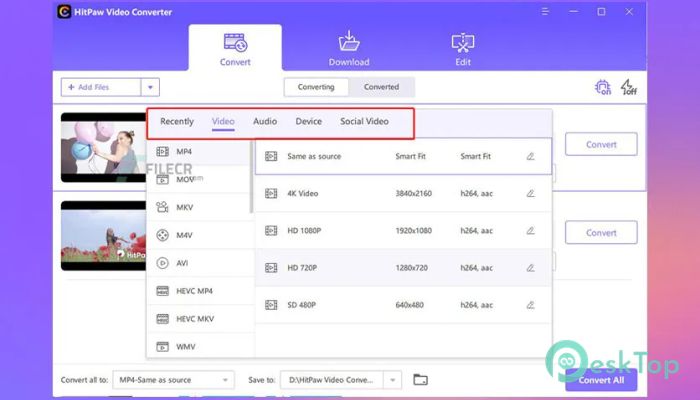The image size is (700, 400).
Task: Choose the HEVC MP4 format icon
Action: 162,291
